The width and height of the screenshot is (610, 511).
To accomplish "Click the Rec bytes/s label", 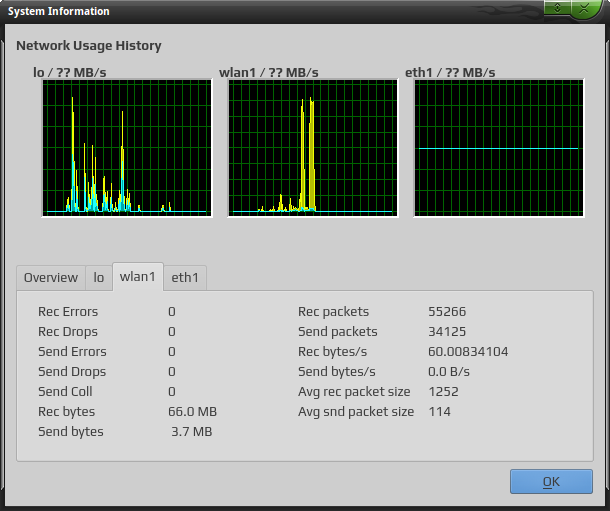I will pos(333,352).
